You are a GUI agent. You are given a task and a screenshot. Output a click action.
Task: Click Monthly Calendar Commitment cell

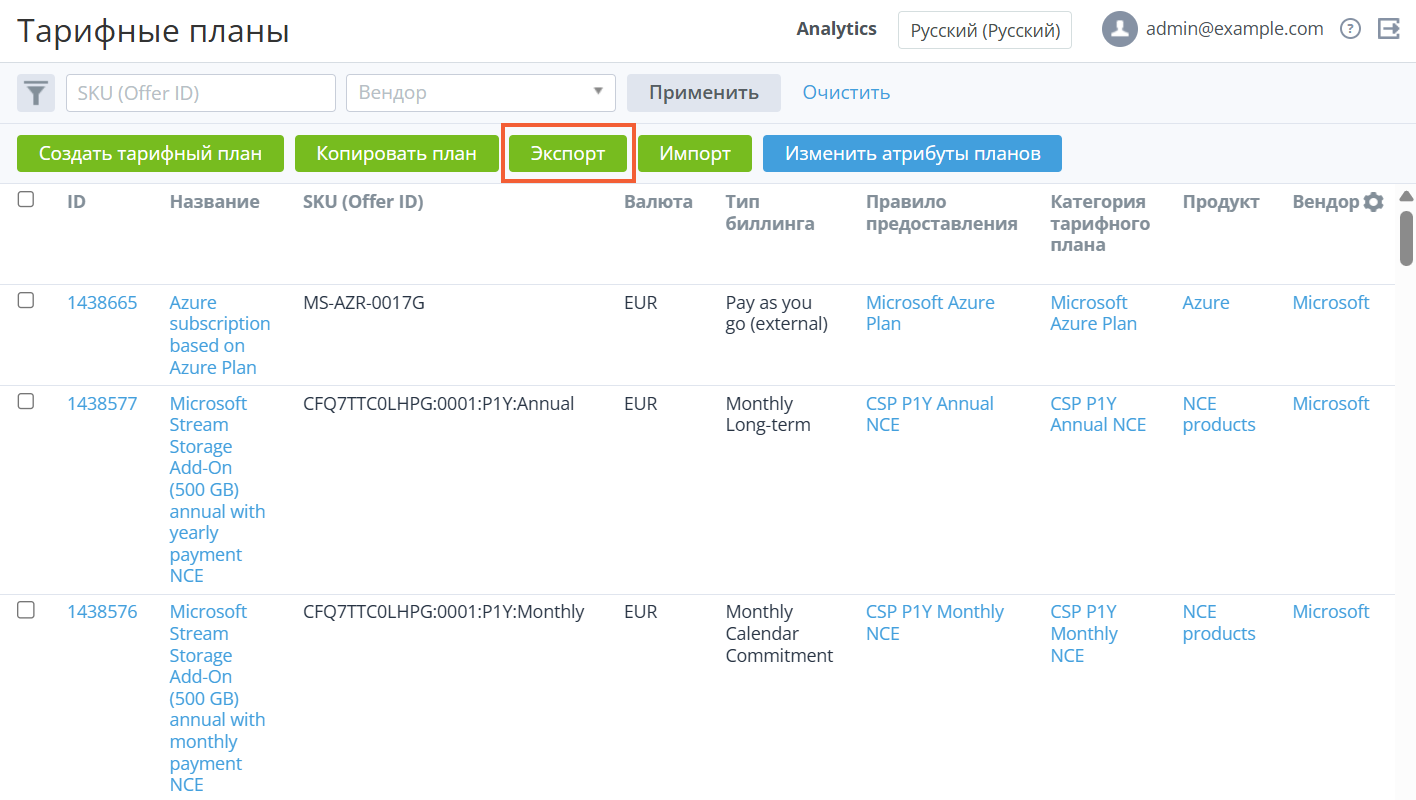click(x=779, y=633)
